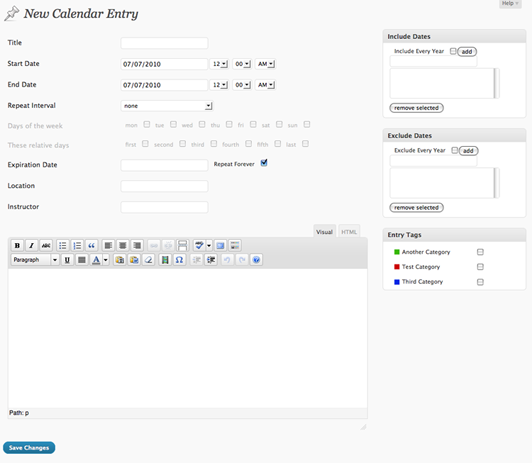Screen dimensions: 532x463
Task: Open the Repeat Interval dropdown
Action: click(167, 106)
